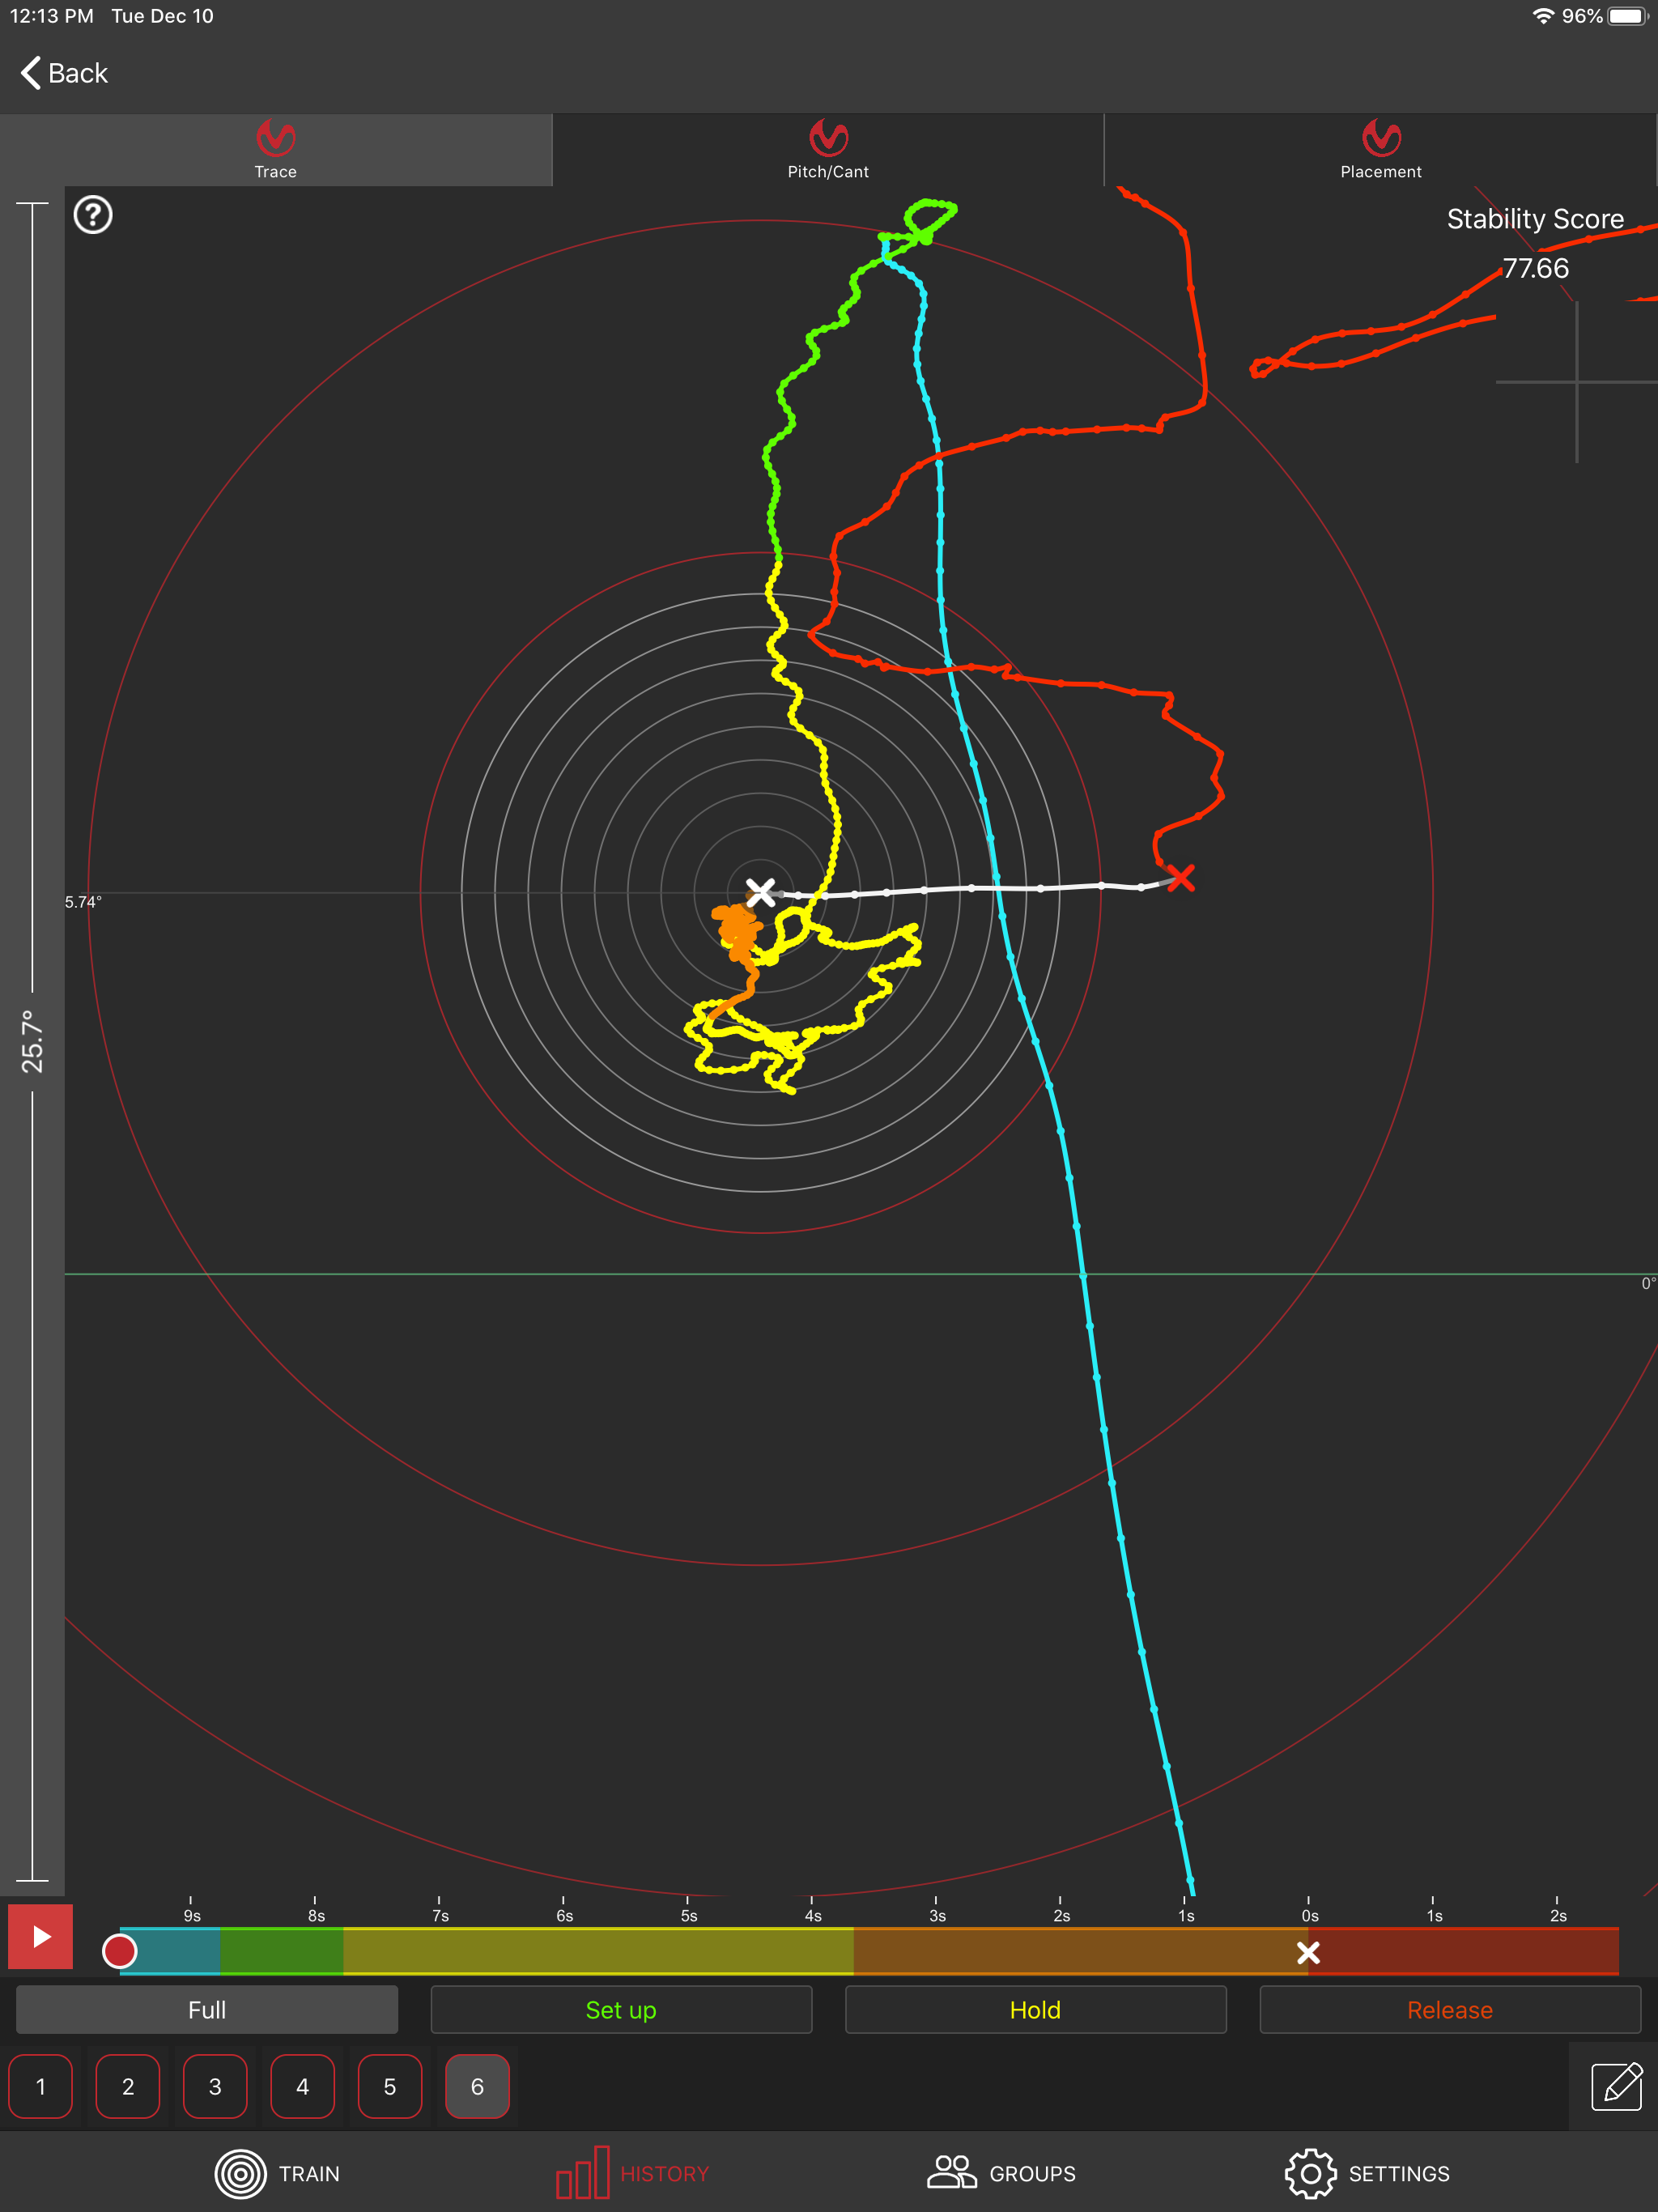Click the red timeline scrubber handle
The width and height of the screenshot is (1658, 2212).
[120, 1951]
